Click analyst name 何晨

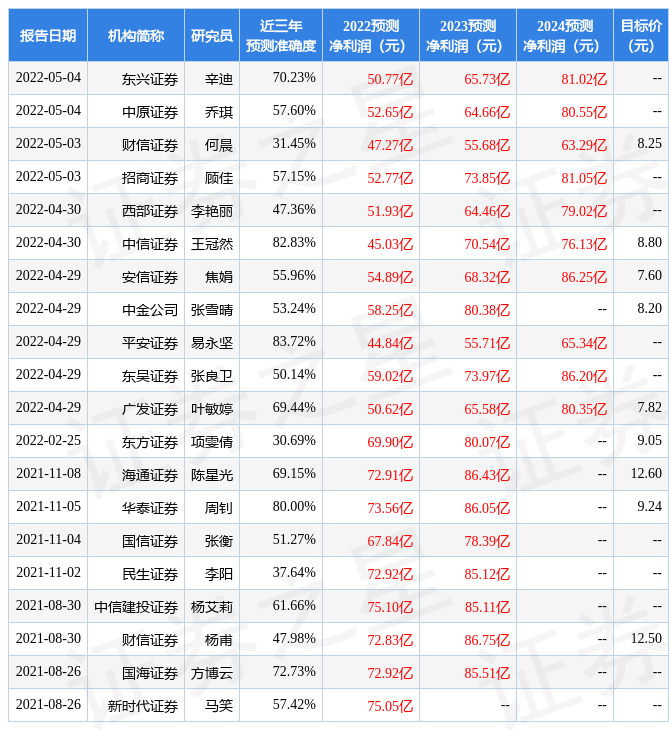[219, 145]
